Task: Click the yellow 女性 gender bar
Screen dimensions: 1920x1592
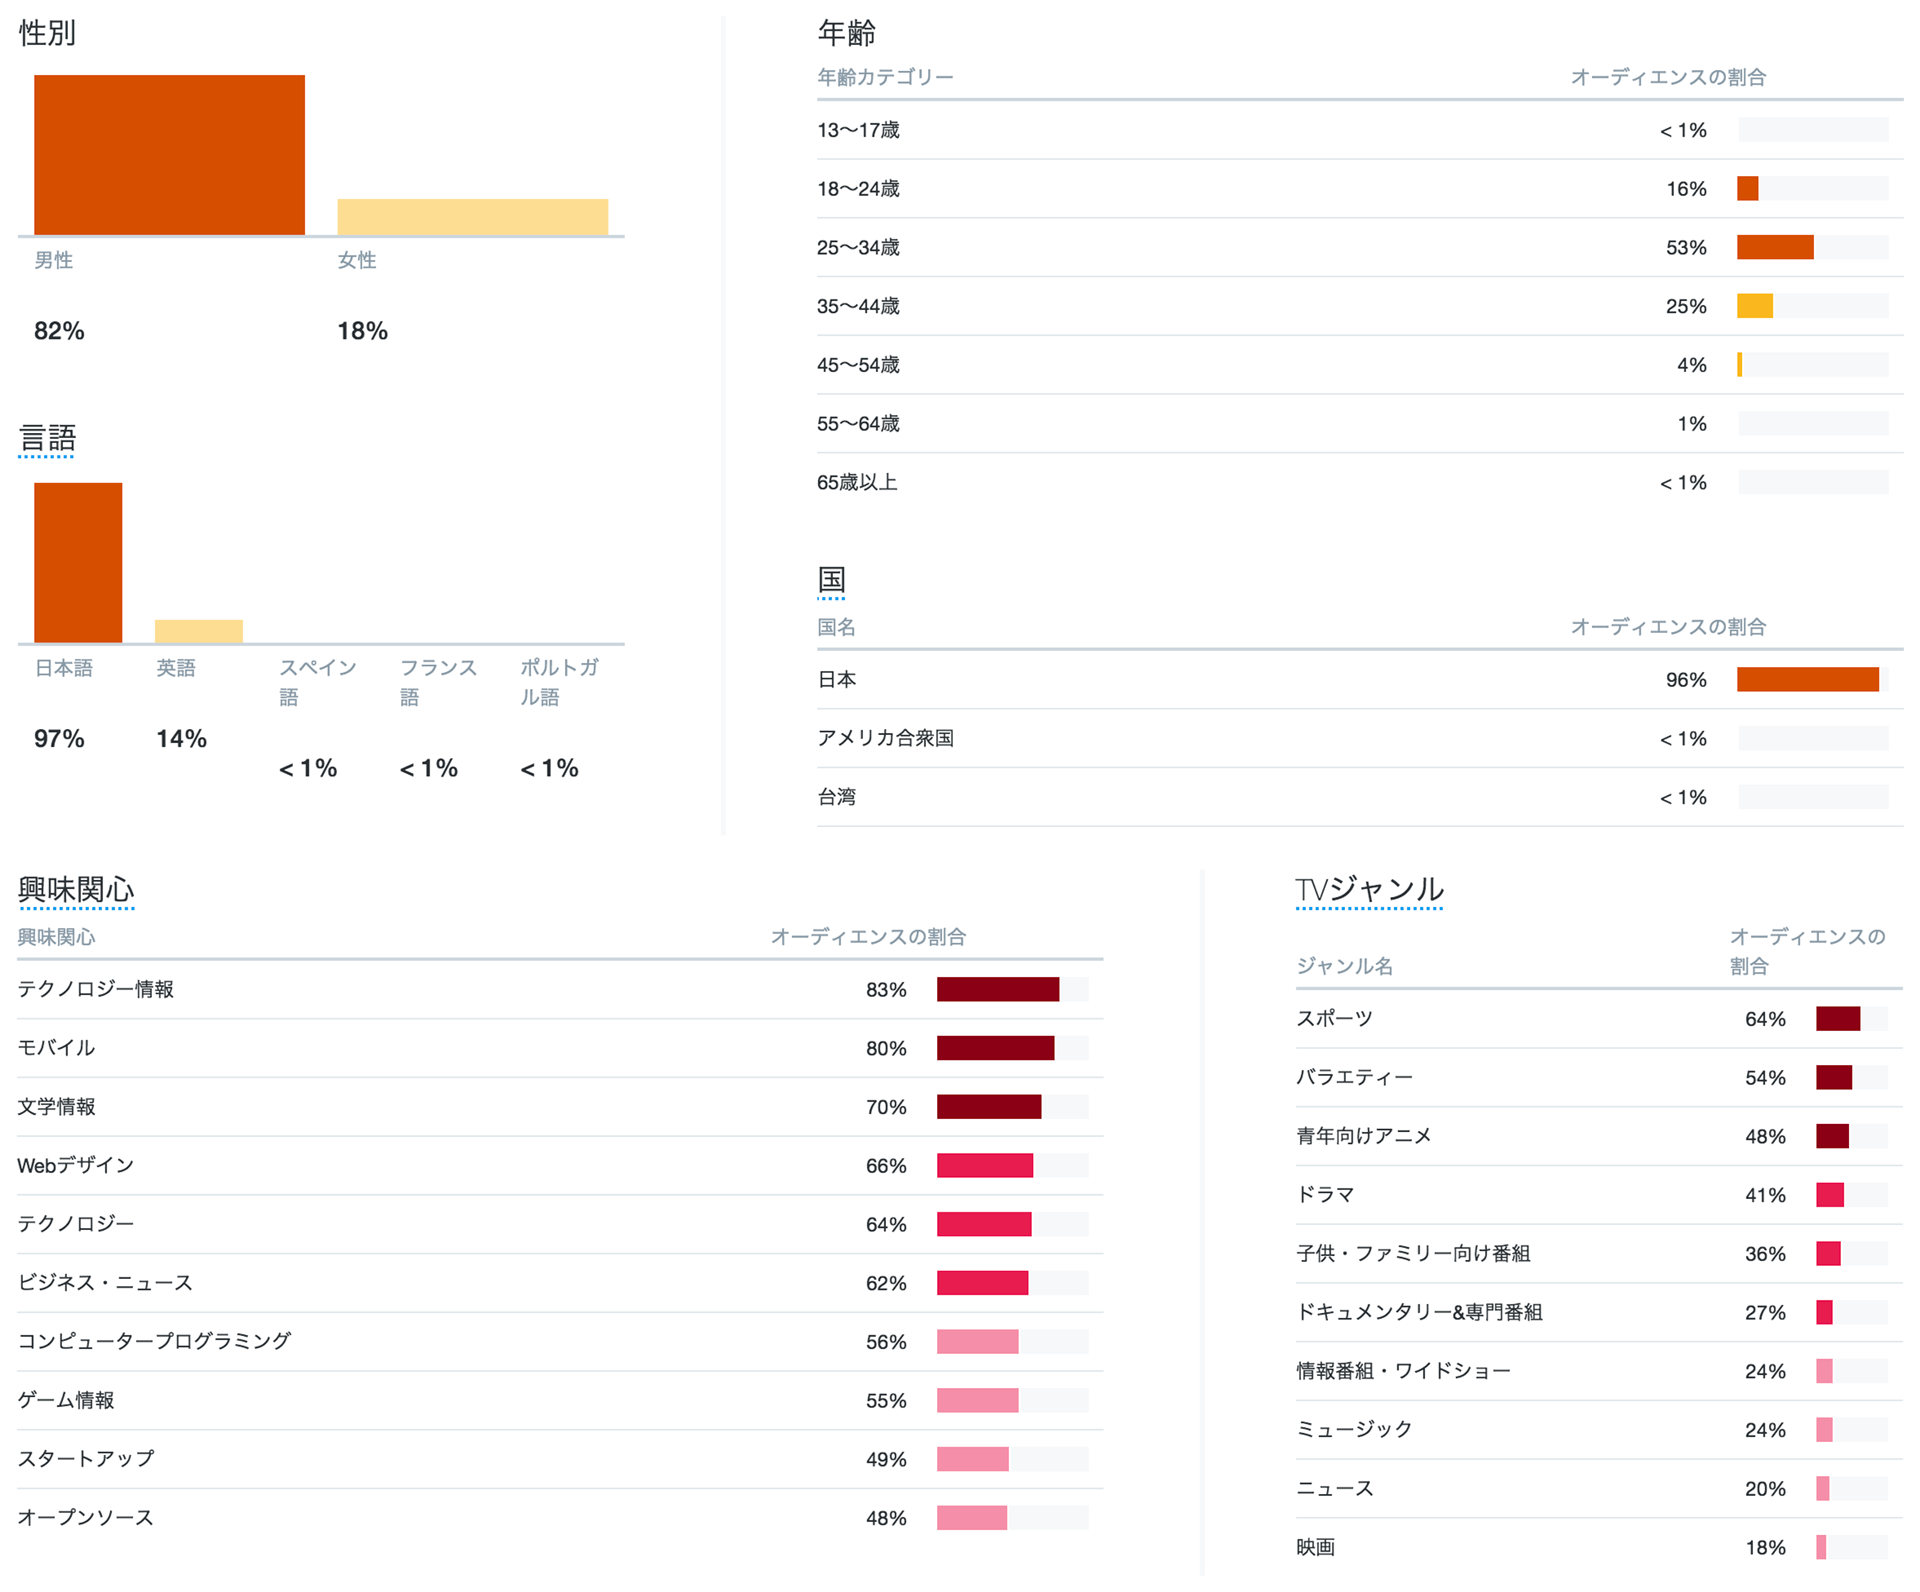Action: pos(472,217)
